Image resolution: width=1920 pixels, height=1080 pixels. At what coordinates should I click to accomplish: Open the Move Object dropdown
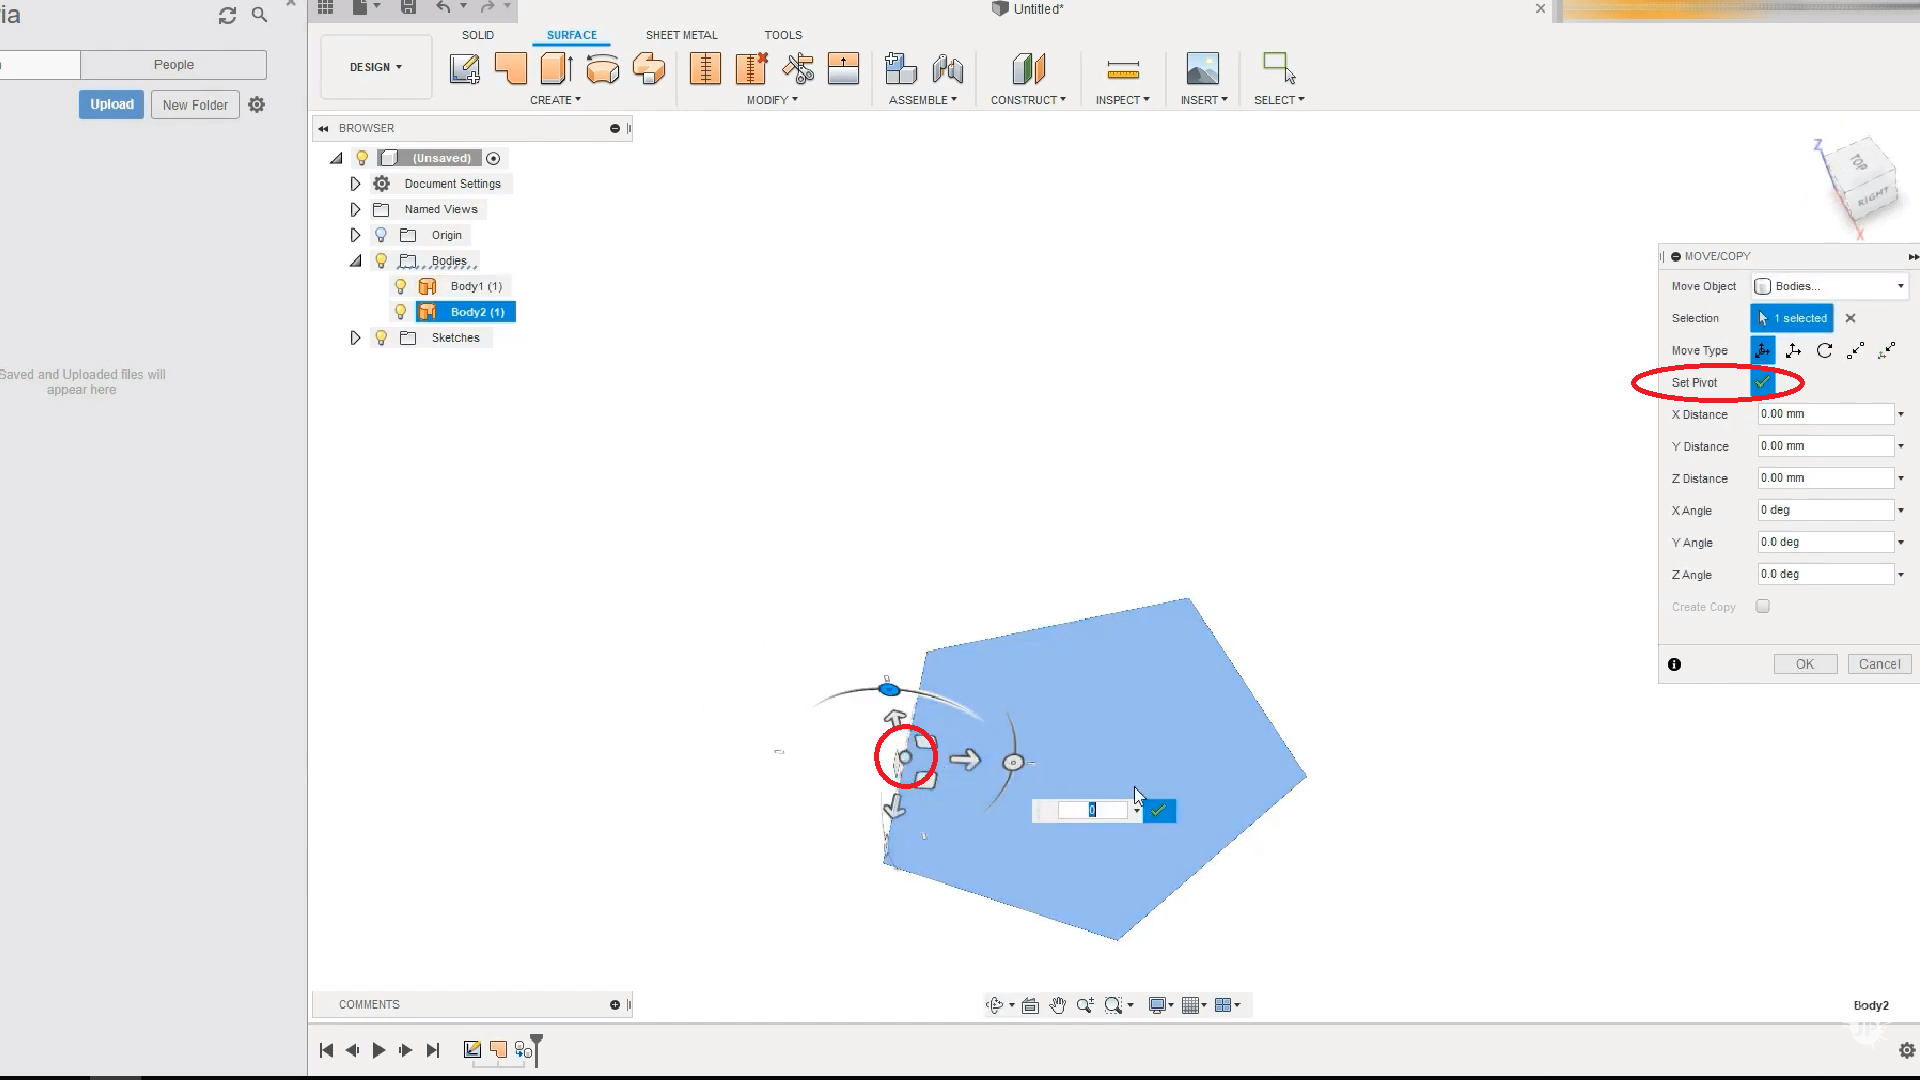pos(1830,286)
